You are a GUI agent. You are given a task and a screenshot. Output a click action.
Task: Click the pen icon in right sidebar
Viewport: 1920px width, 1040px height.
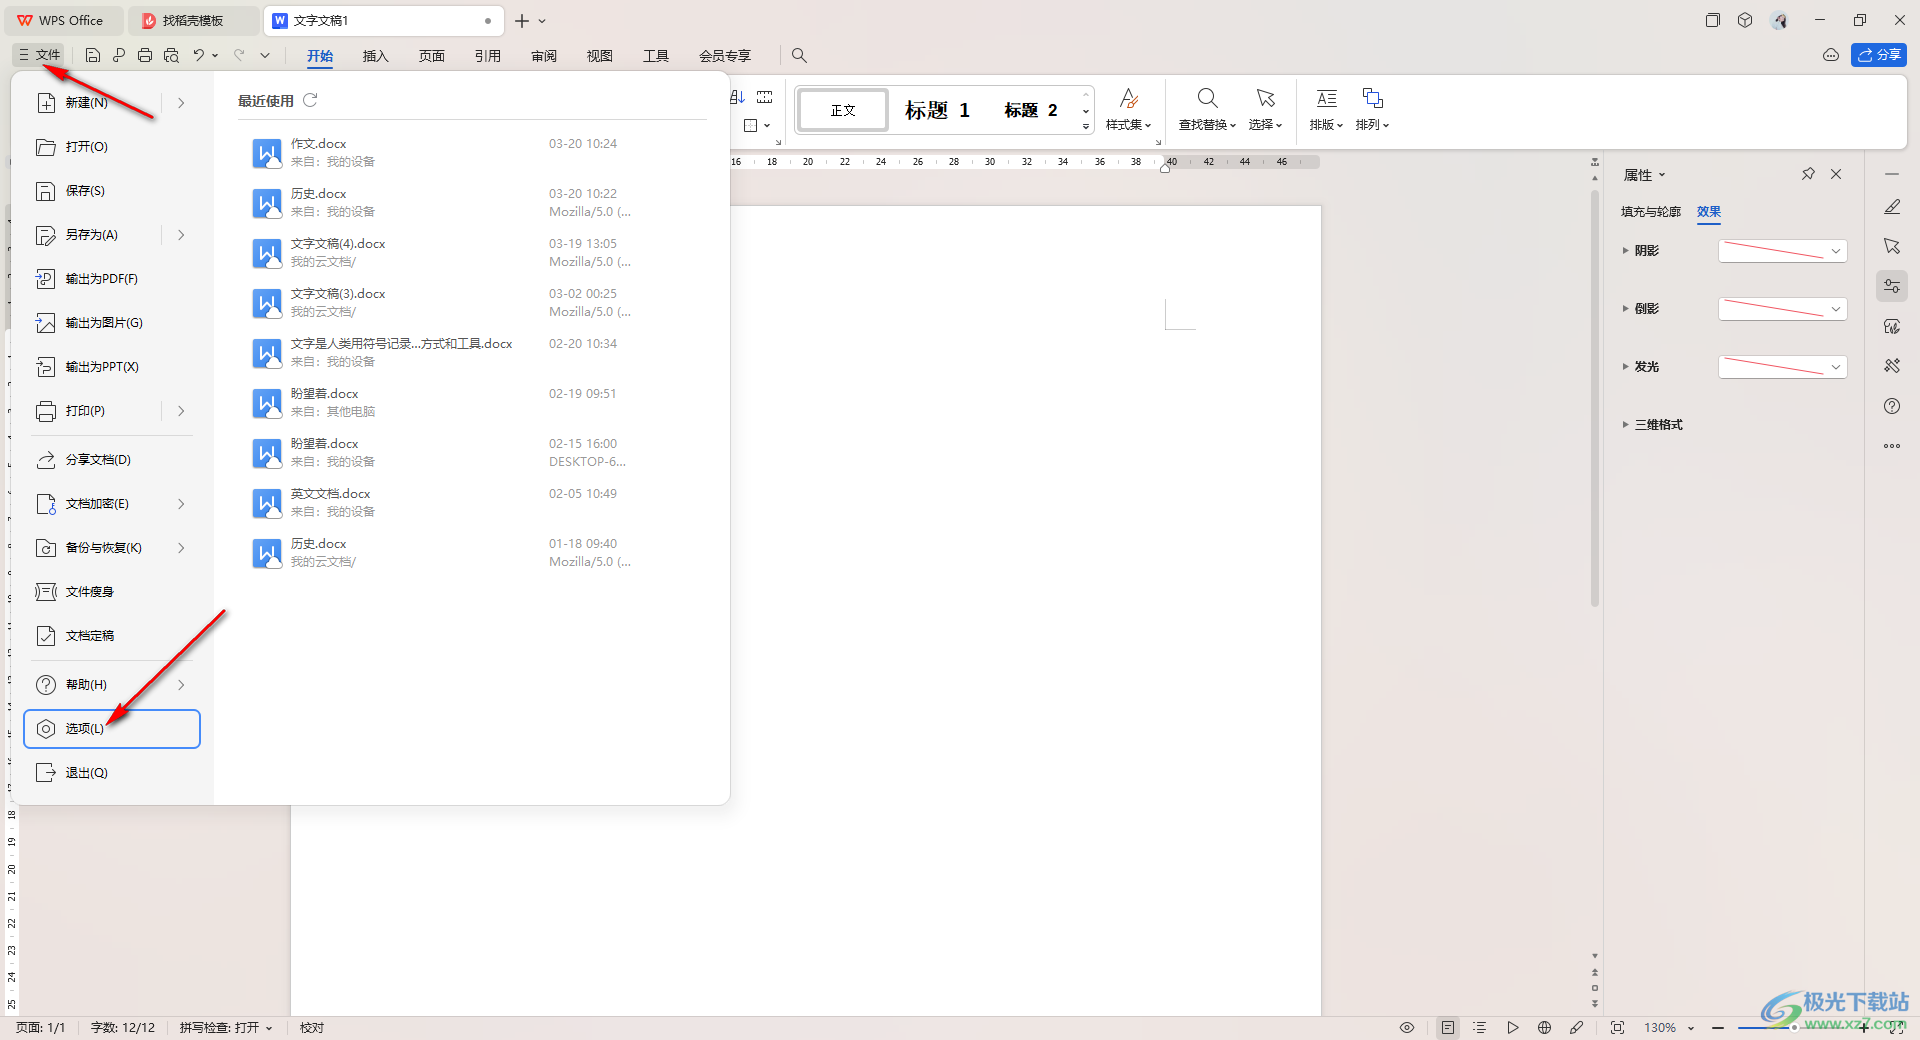pyautogui.click(x=1892, y=207)
